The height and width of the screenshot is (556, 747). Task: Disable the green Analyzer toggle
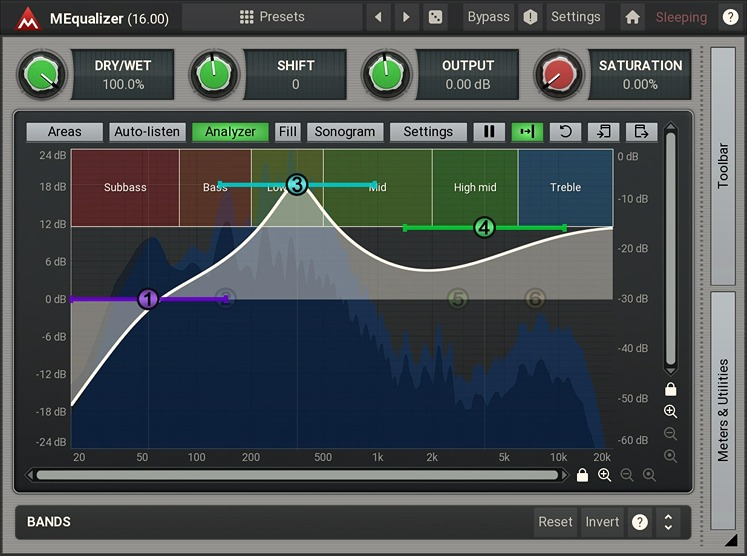(x=230, y=132)
